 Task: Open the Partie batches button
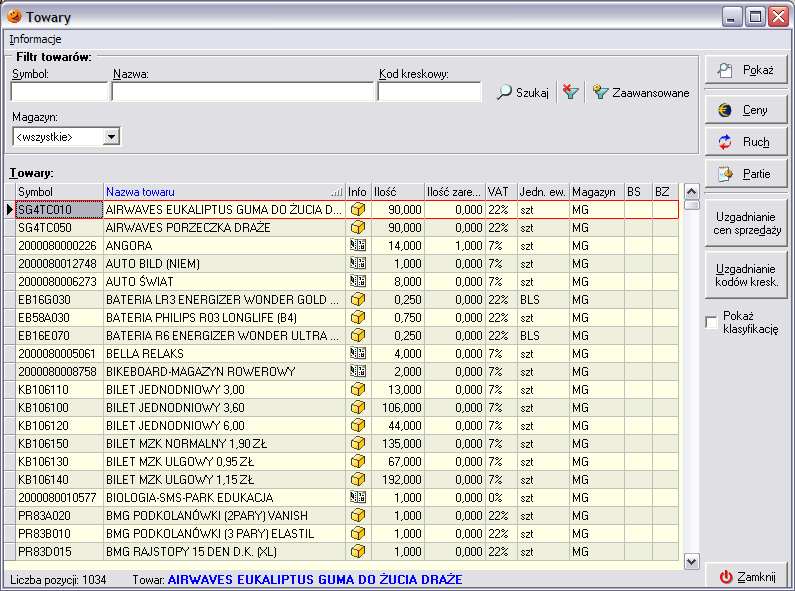(746, 174)
